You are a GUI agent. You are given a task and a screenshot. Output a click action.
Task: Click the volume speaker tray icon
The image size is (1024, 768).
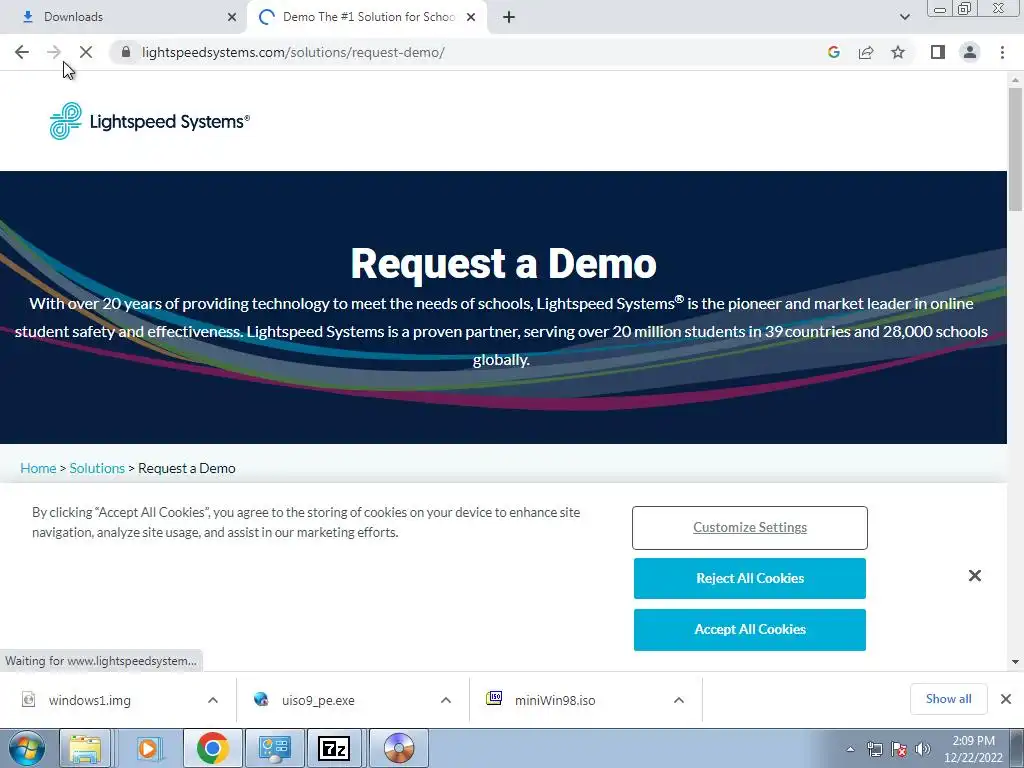click(923, 749)
